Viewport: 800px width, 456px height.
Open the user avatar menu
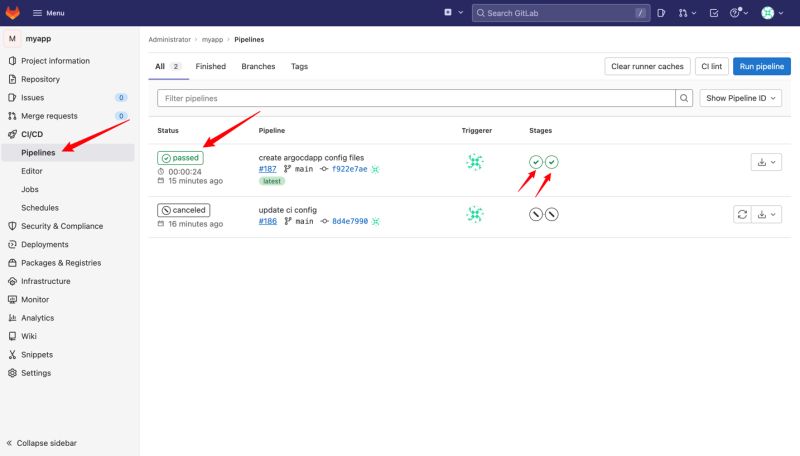(772, 13)
